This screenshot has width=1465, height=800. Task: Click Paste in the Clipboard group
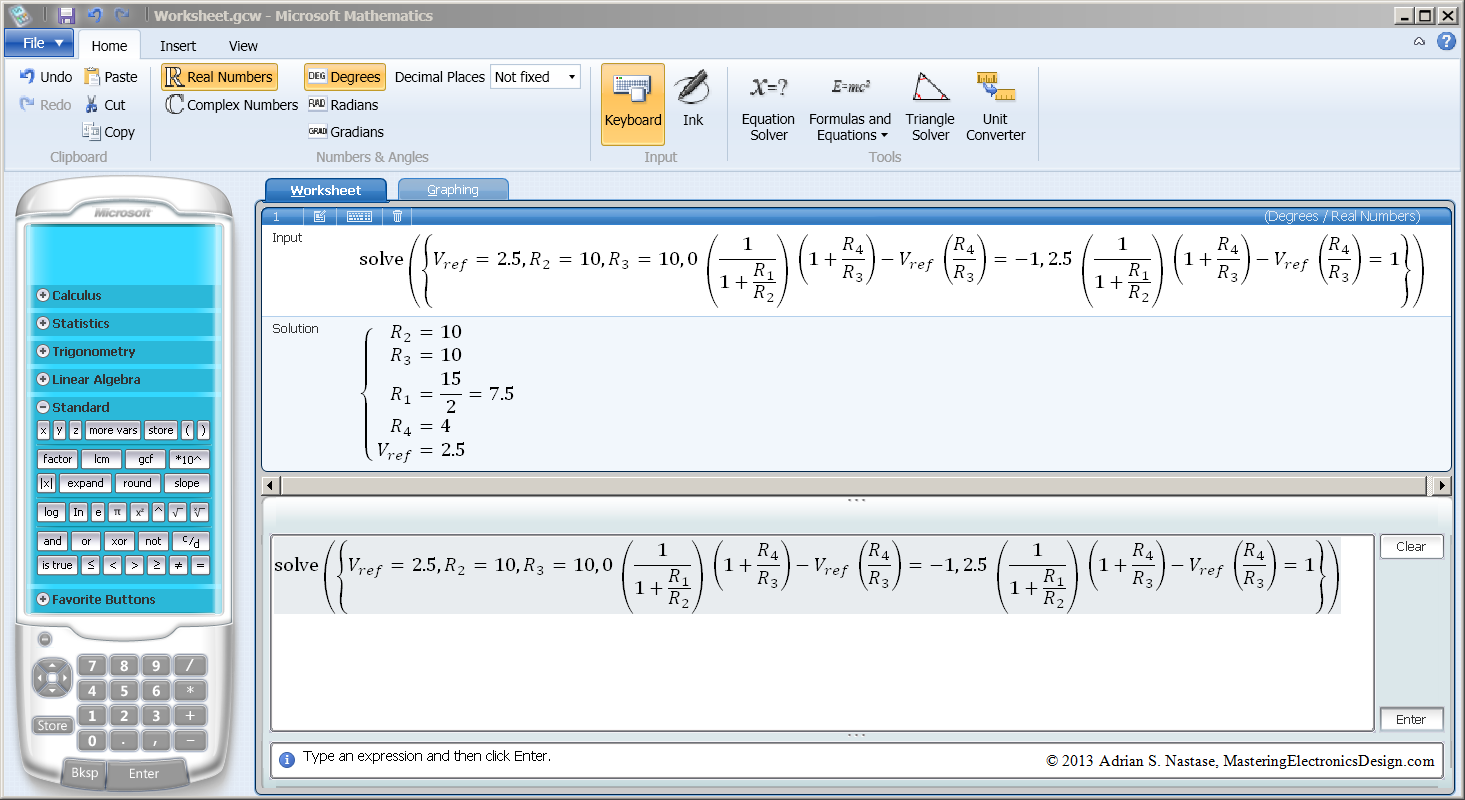coord(111,77)
